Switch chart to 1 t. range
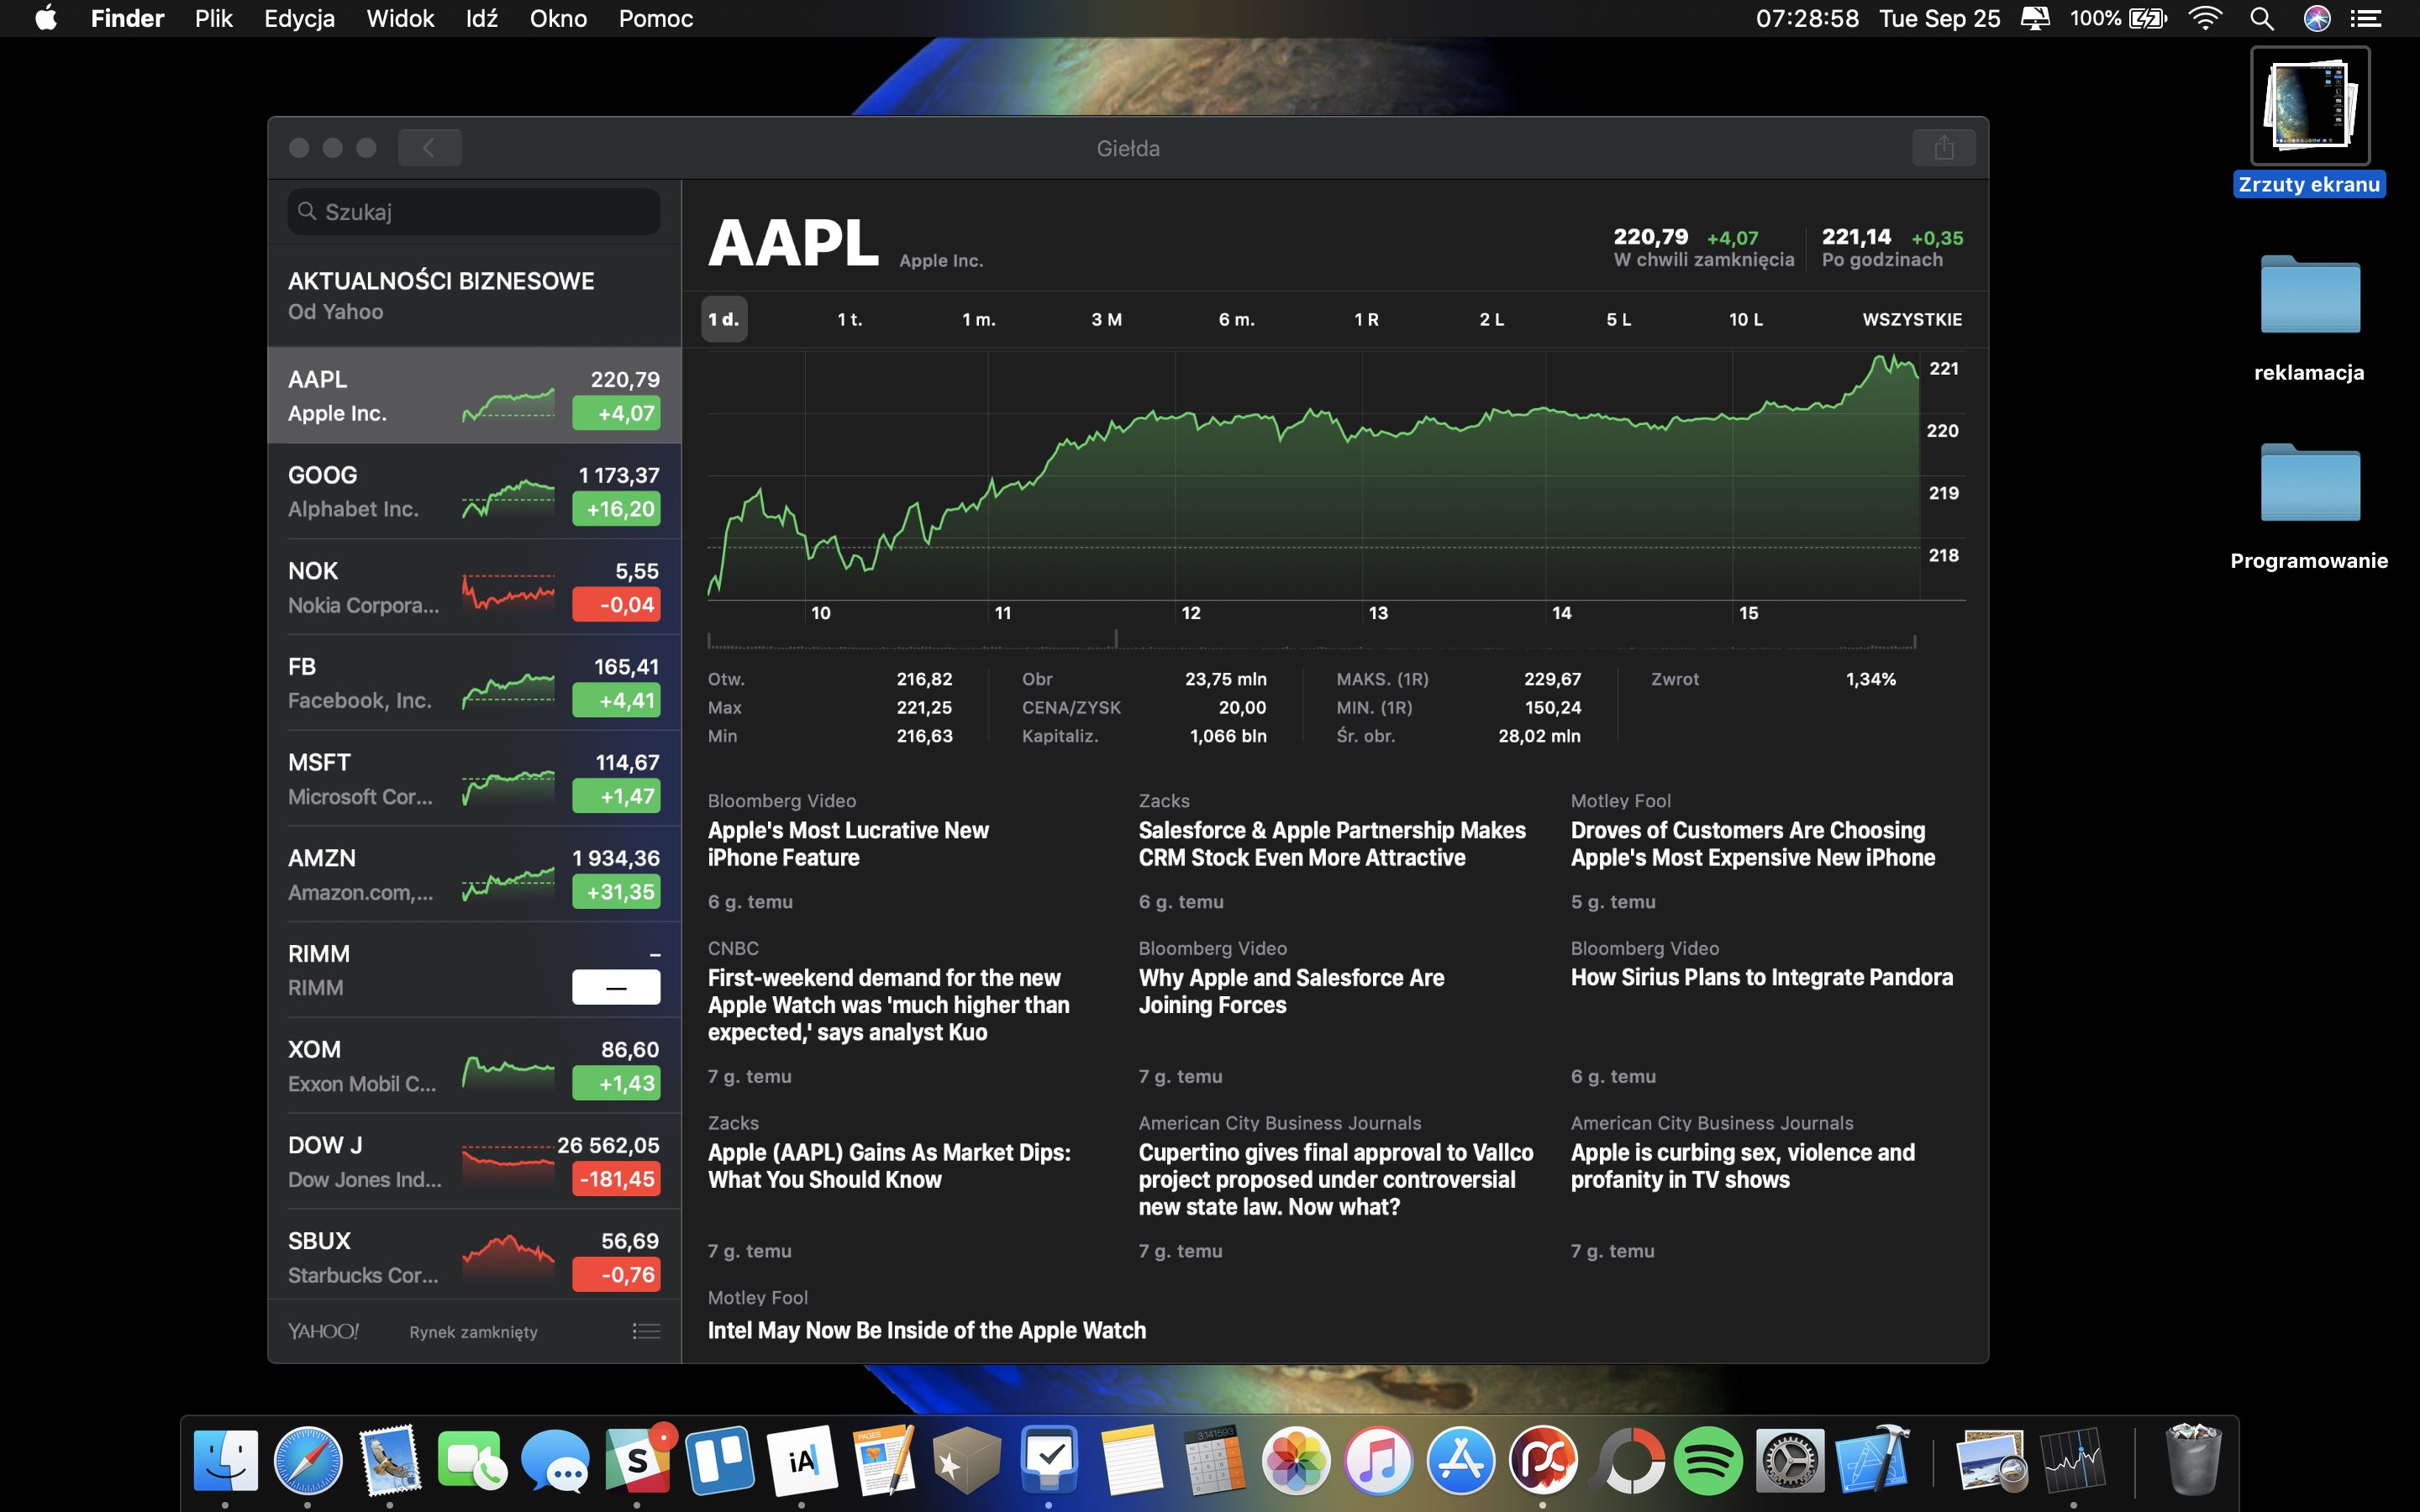This screenshot has width=2420, height=1512. pos(850,319)
